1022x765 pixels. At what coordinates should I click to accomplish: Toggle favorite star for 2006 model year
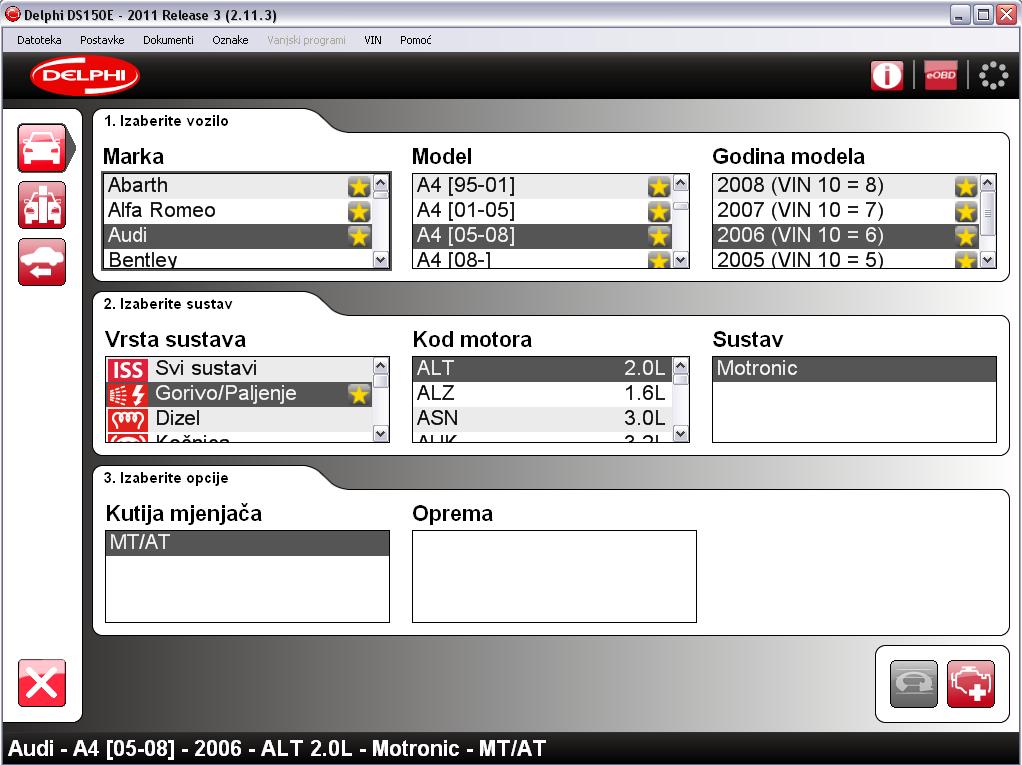coord(965,236)
